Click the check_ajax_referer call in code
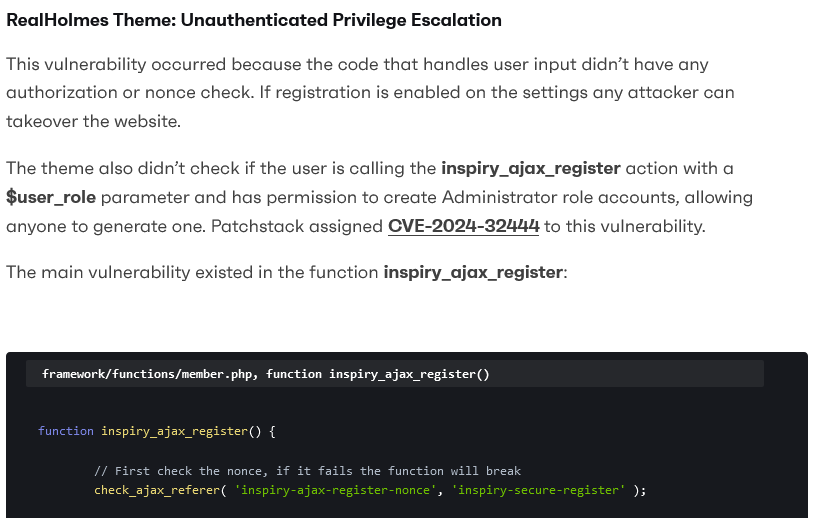Screen dimensions: 815x518 tap(157, 490)
